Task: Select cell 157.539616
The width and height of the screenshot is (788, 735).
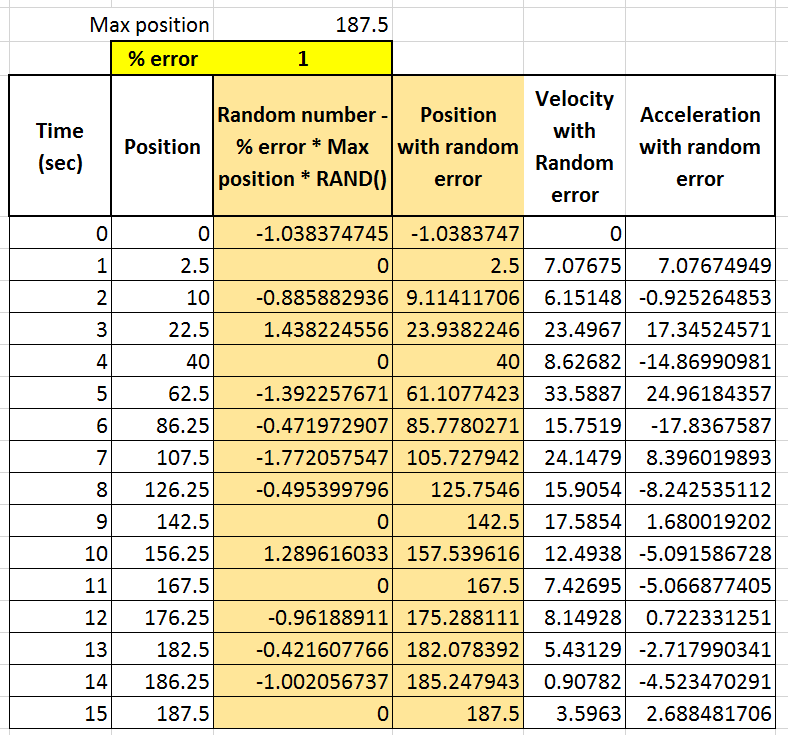Action: point(458,553)
